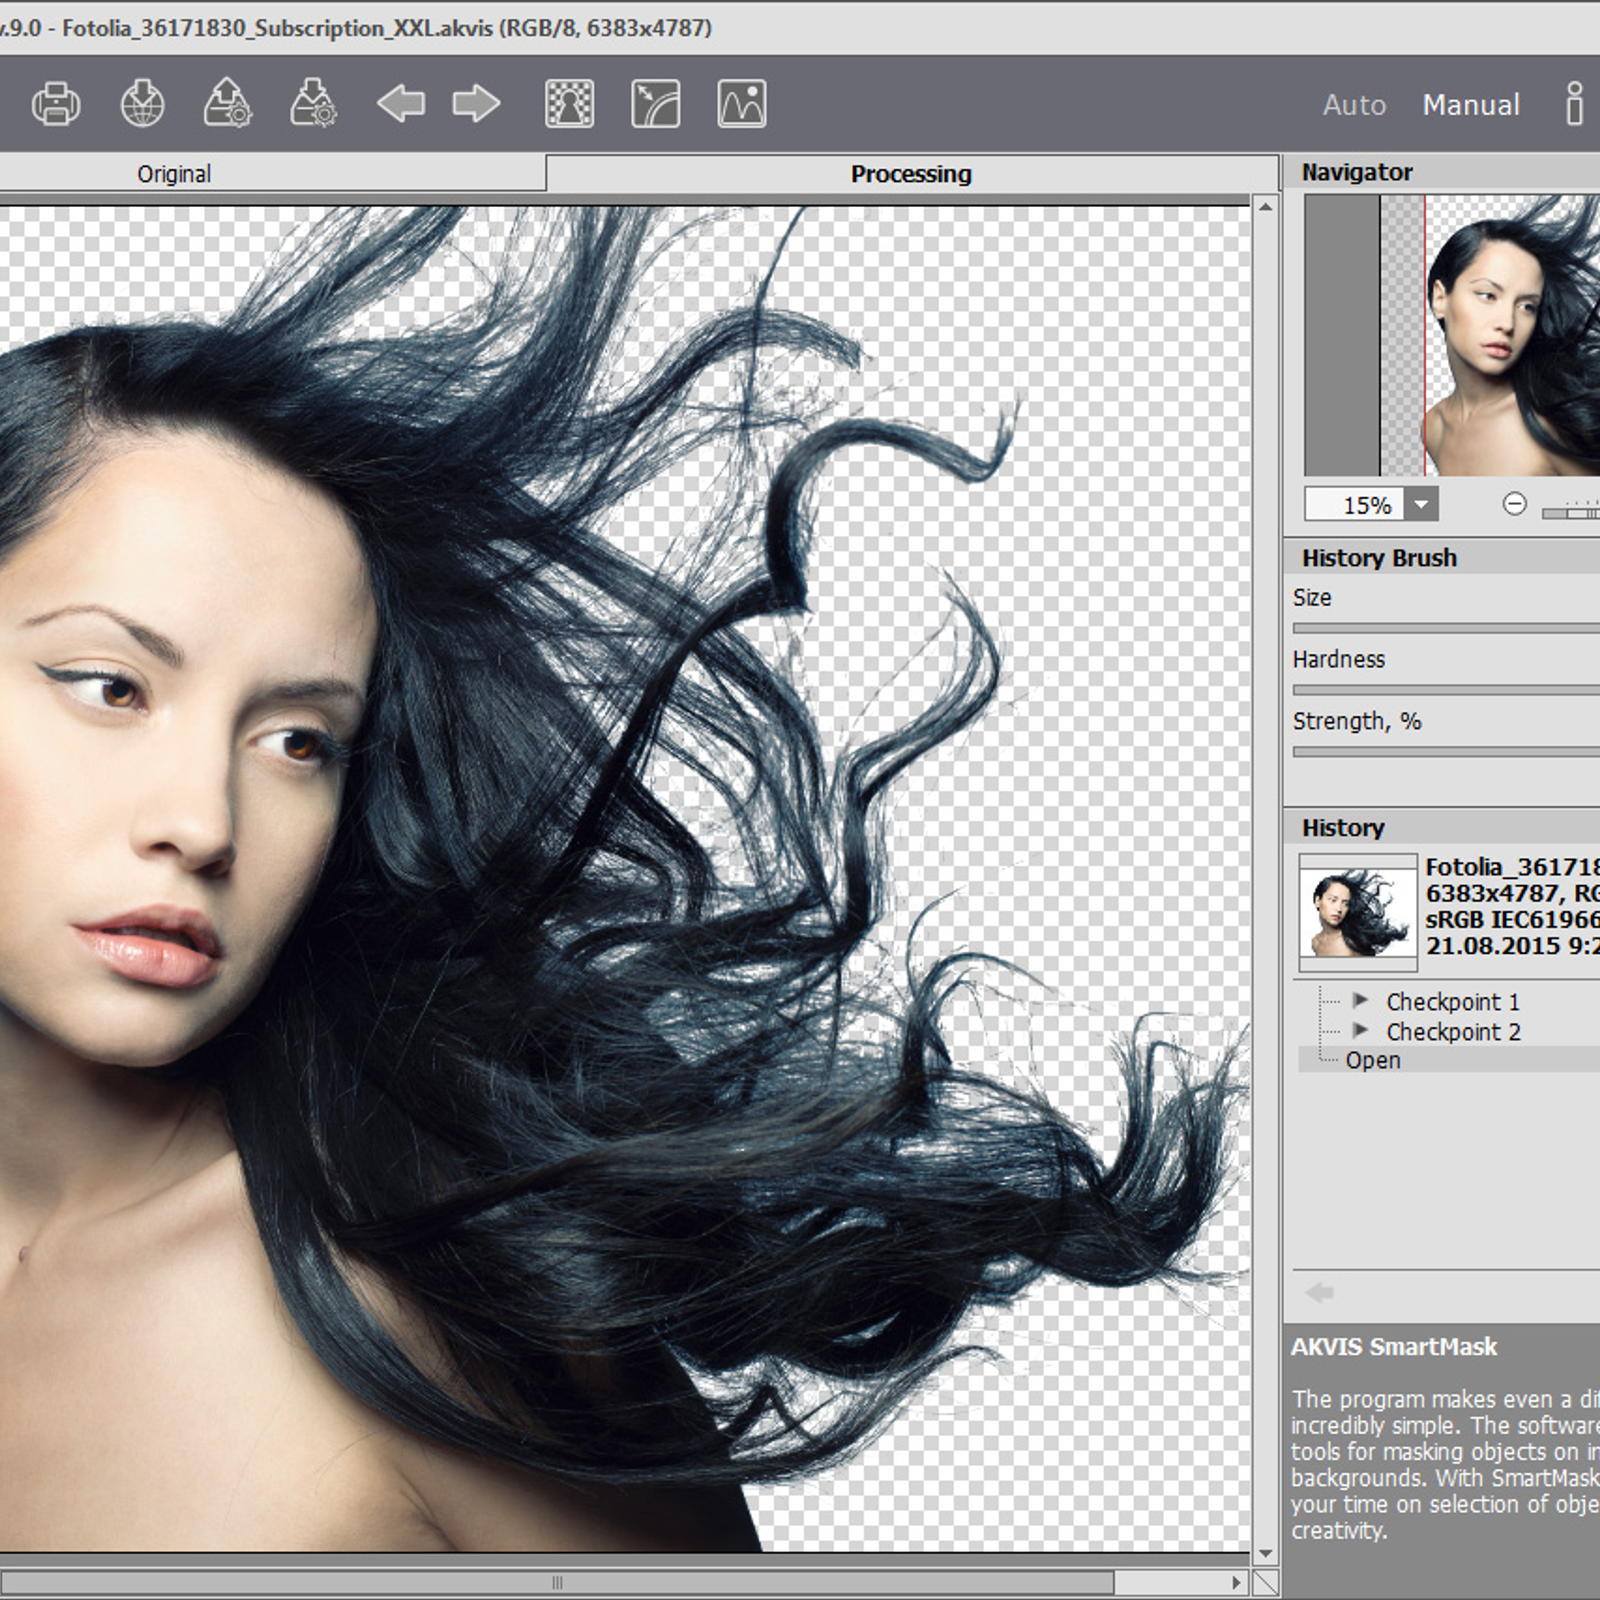Select the Open history entry
The width and height of the screenshot is (1600, 1600).
point(1449,1060)
